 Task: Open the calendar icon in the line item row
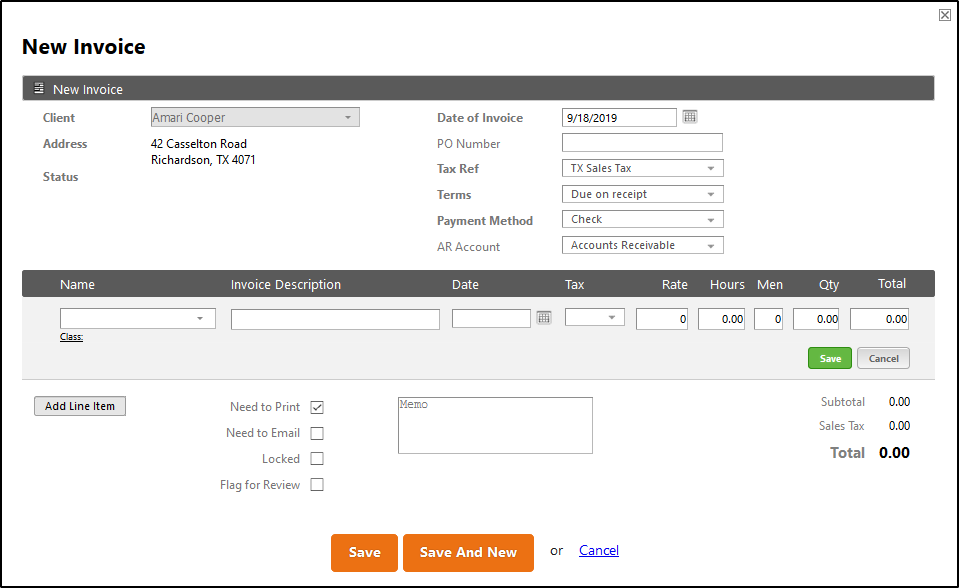click(x=543, y=318)
